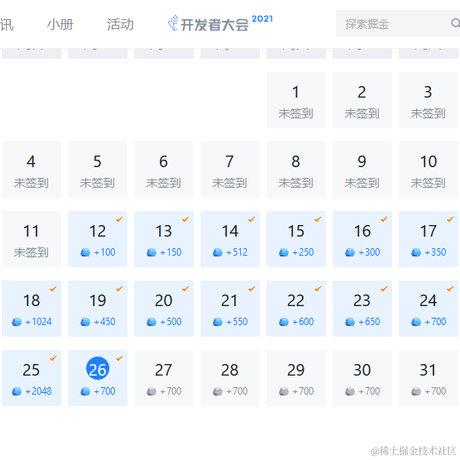The height and width of the screenshot is (460, 460).
Task: Click 未签到 under day 11
Action: 31,252
